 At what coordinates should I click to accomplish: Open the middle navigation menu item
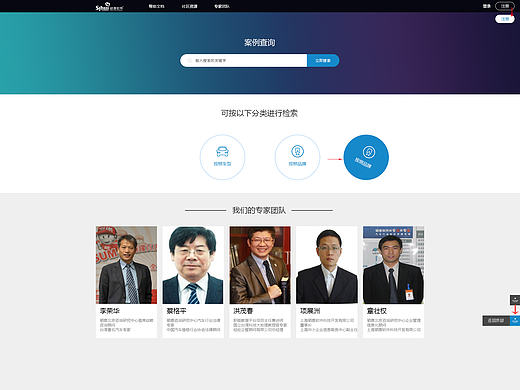[189, 6]
